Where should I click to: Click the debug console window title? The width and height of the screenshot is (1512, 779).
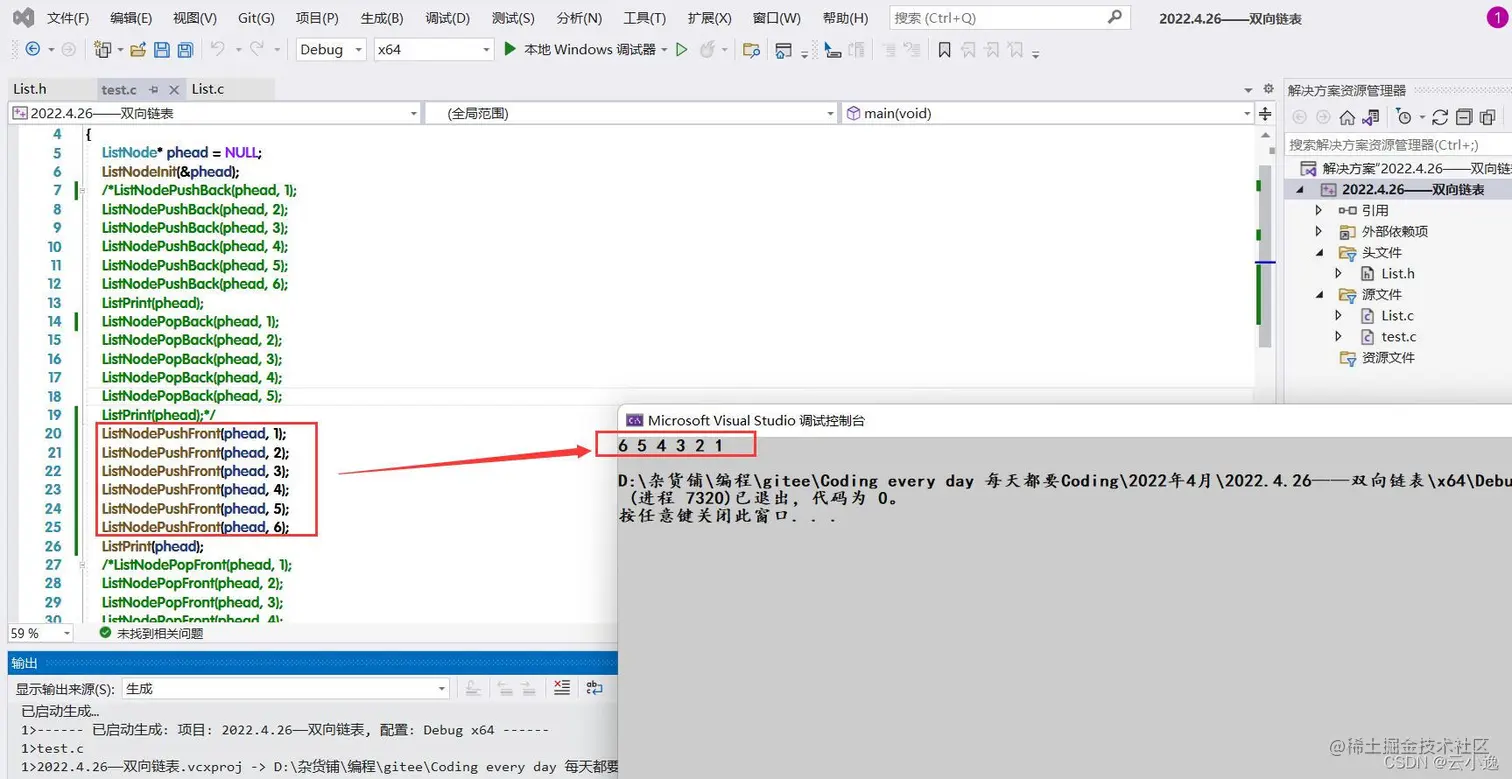click(756, 420)
